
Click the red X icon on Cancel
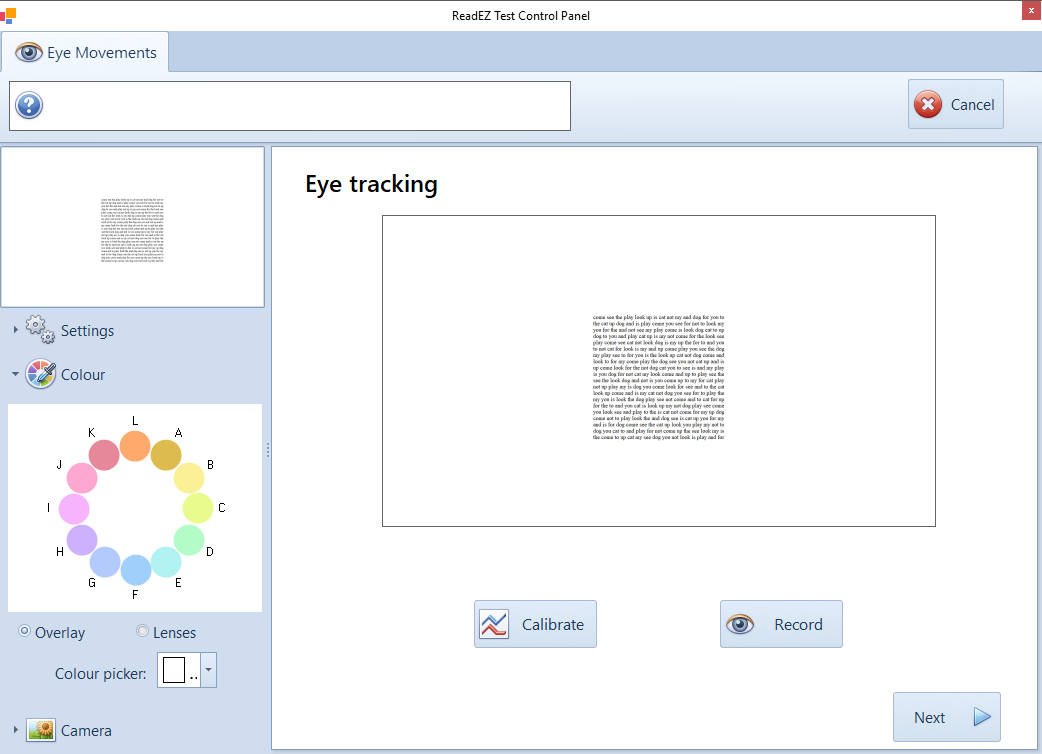tap(928, 105)
